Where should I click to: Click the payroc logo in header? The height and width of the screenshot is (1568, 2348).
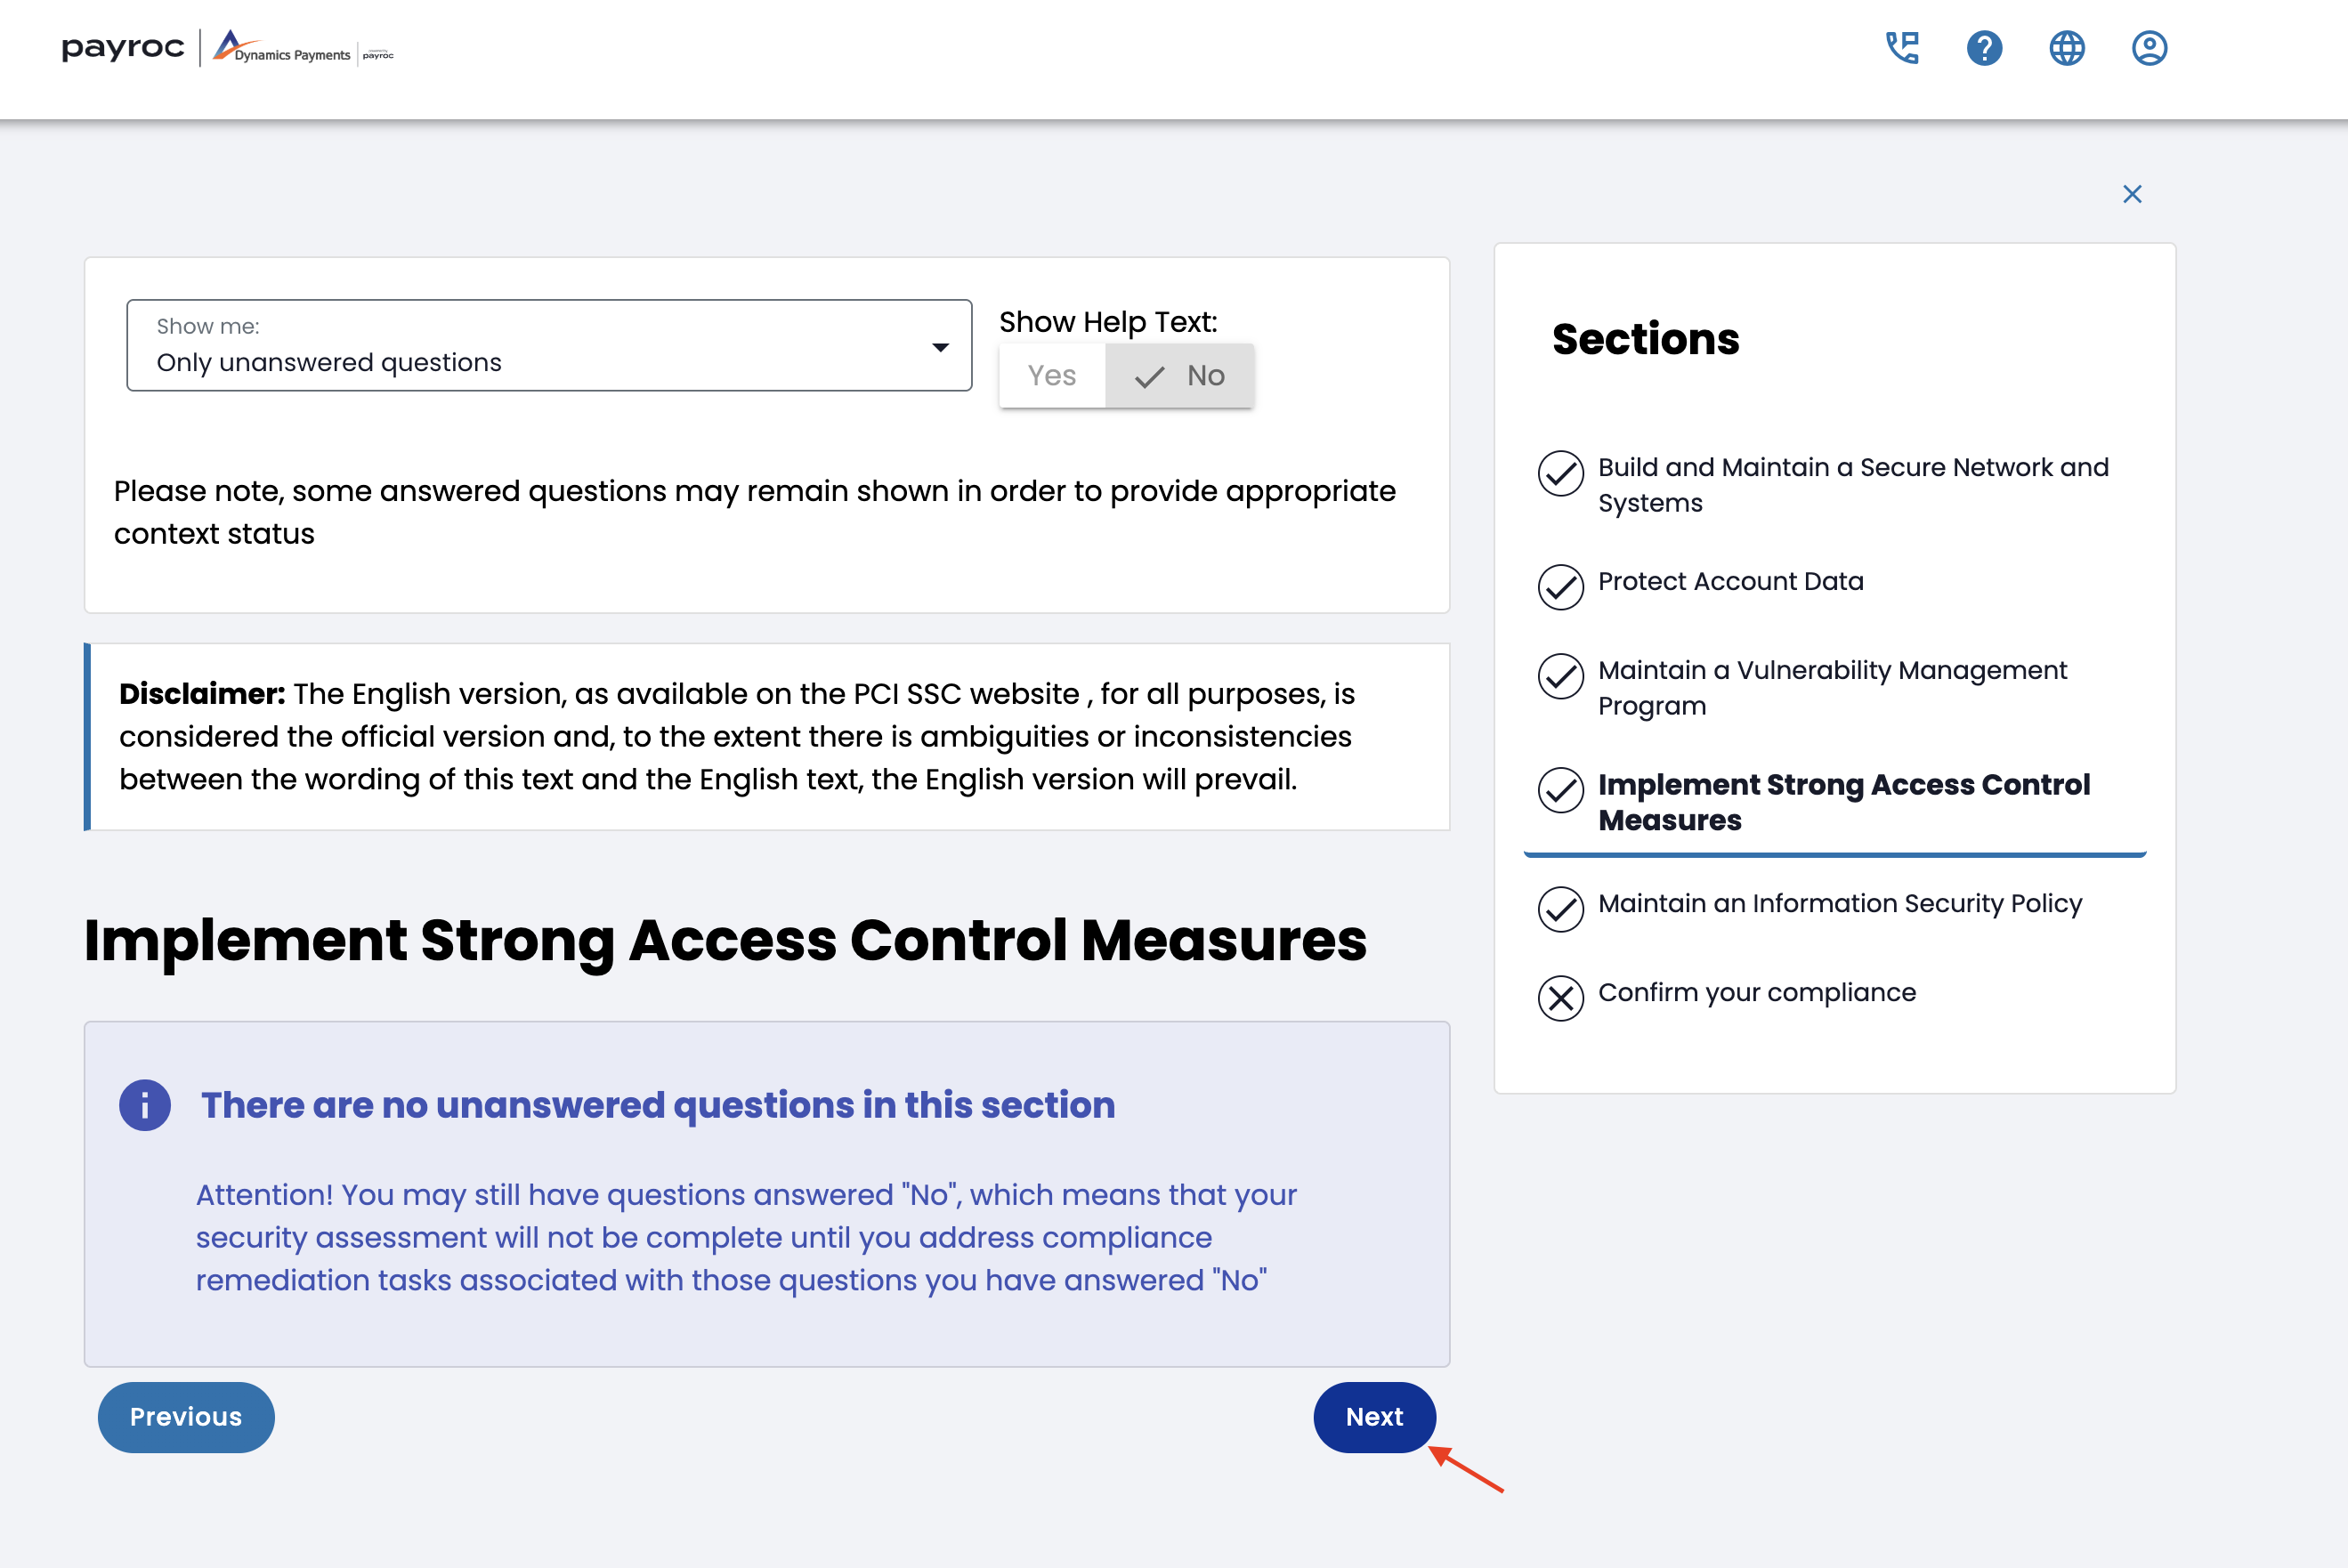pos(123,48)
